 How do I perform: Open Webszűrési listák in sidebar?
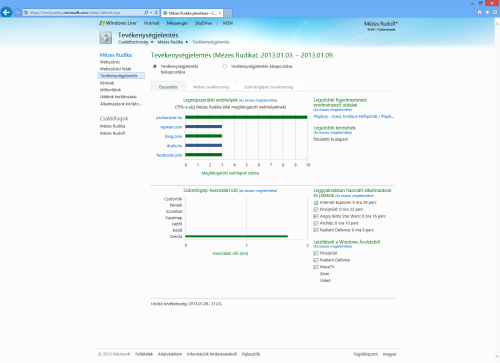click(x=115, y=69)
